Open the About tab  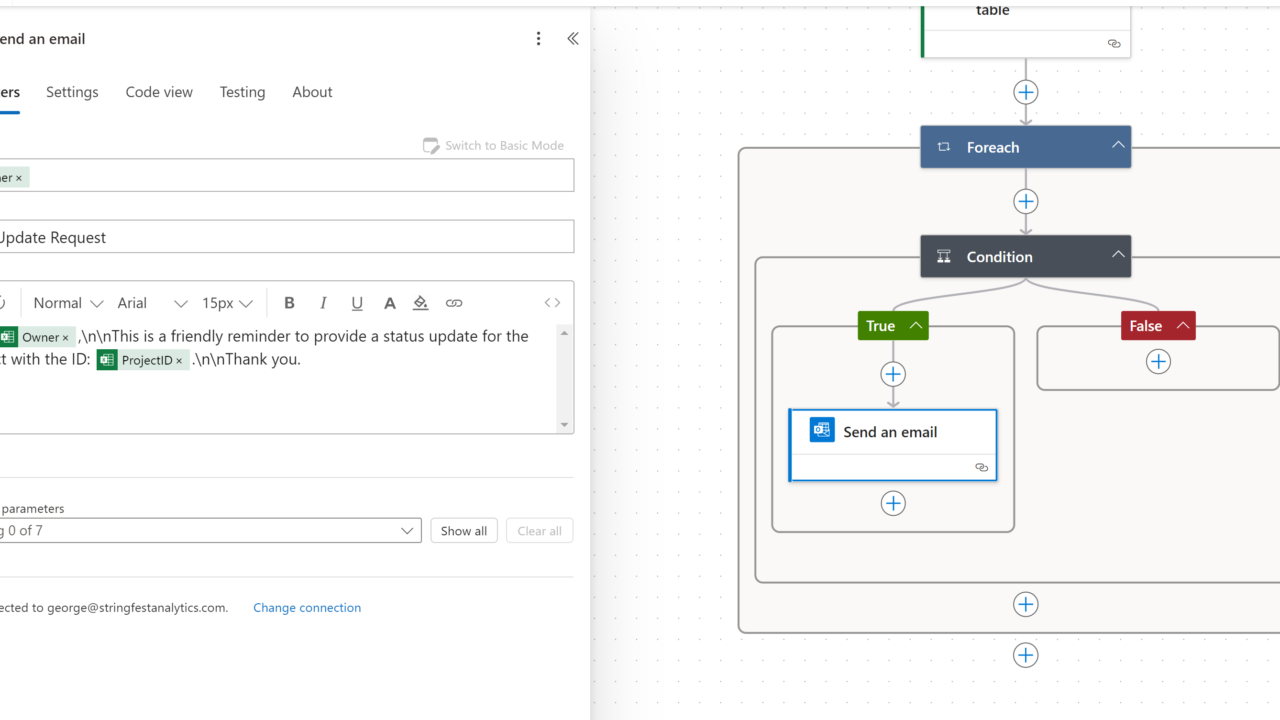[x=312, y=92]
